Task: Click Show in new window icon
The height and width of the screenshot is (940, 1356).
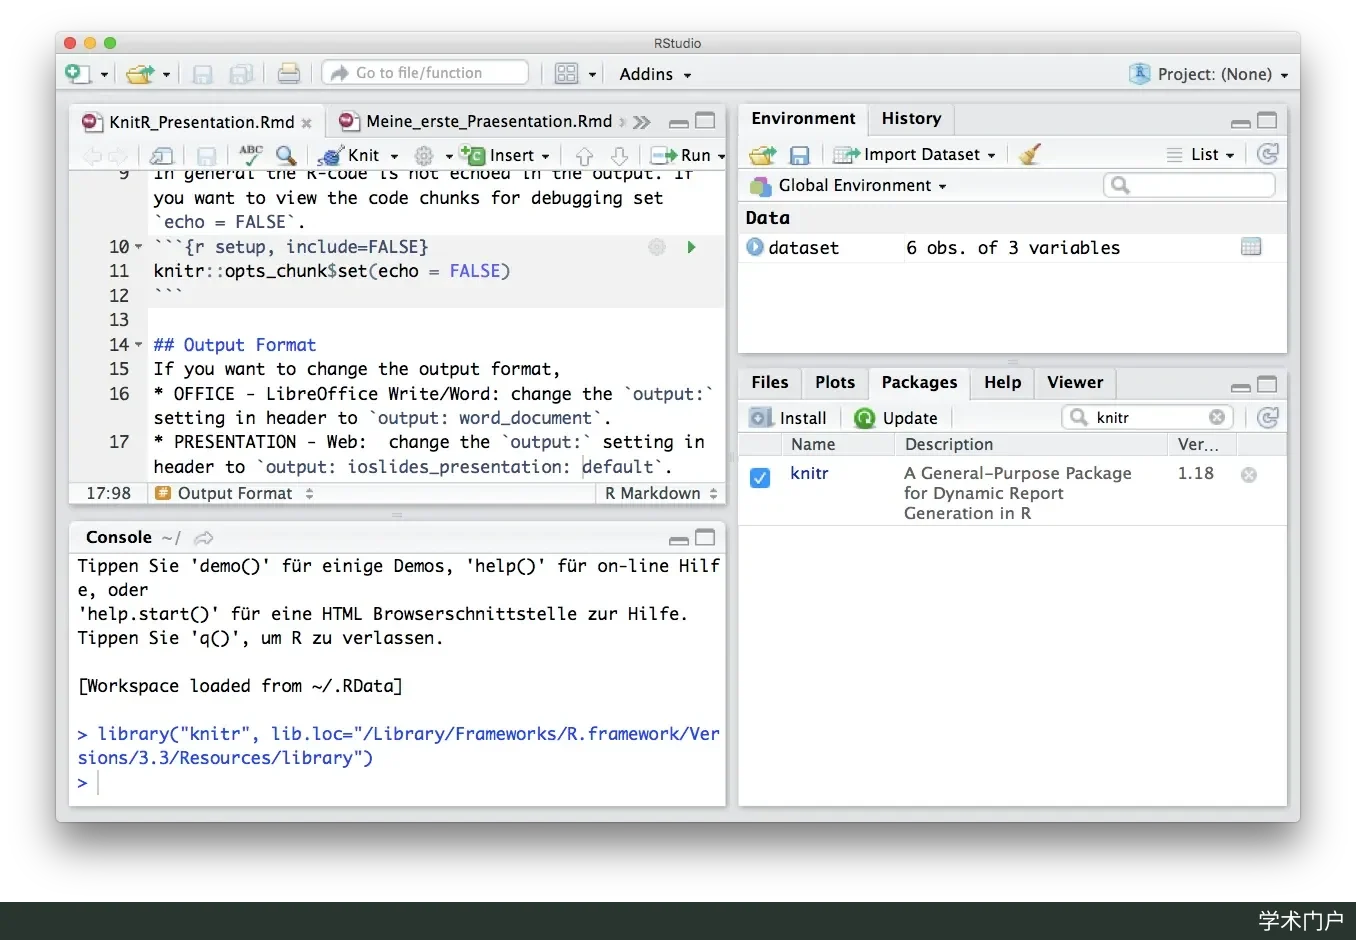Action: pos(162,155)
